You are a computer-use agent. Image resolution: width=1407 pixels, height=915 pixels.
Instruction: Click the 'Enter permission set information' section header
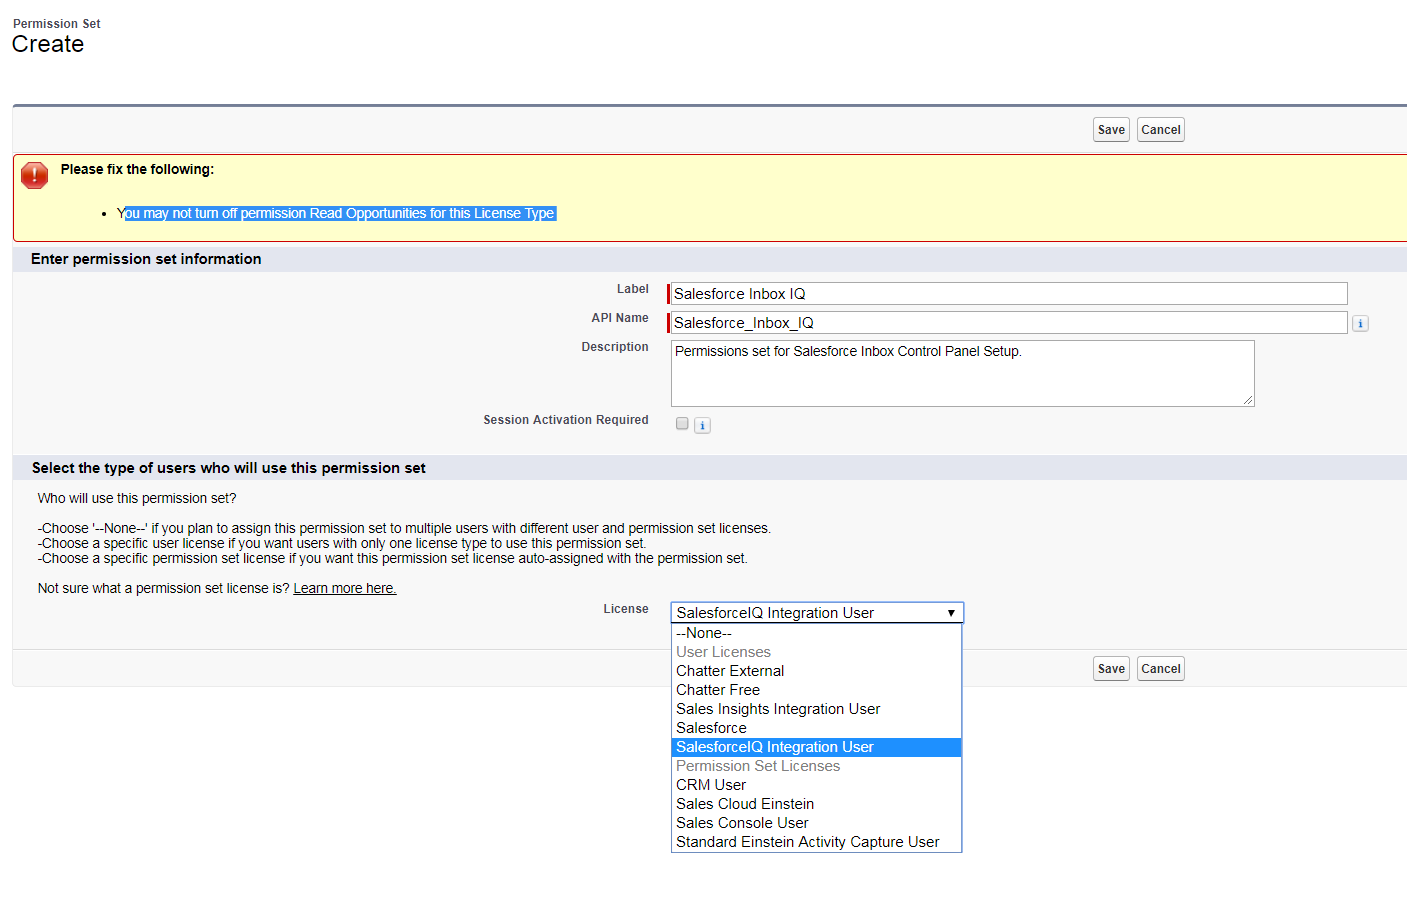pyautogui.click(x=146, y=259)
